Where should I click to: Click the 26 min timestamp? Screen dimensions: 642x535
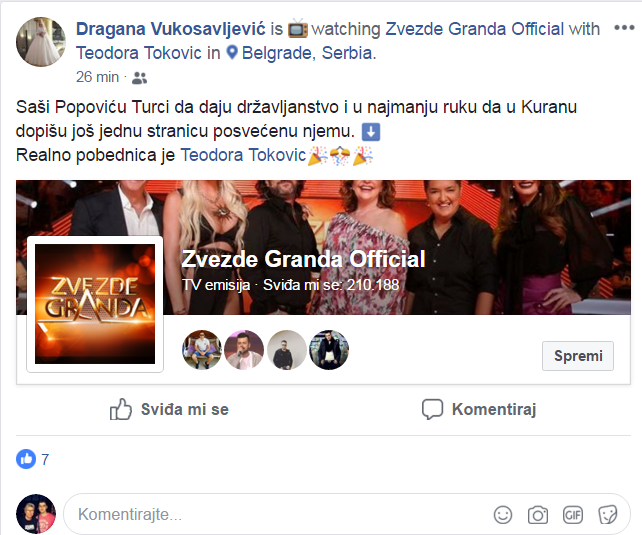pos(97,77)
